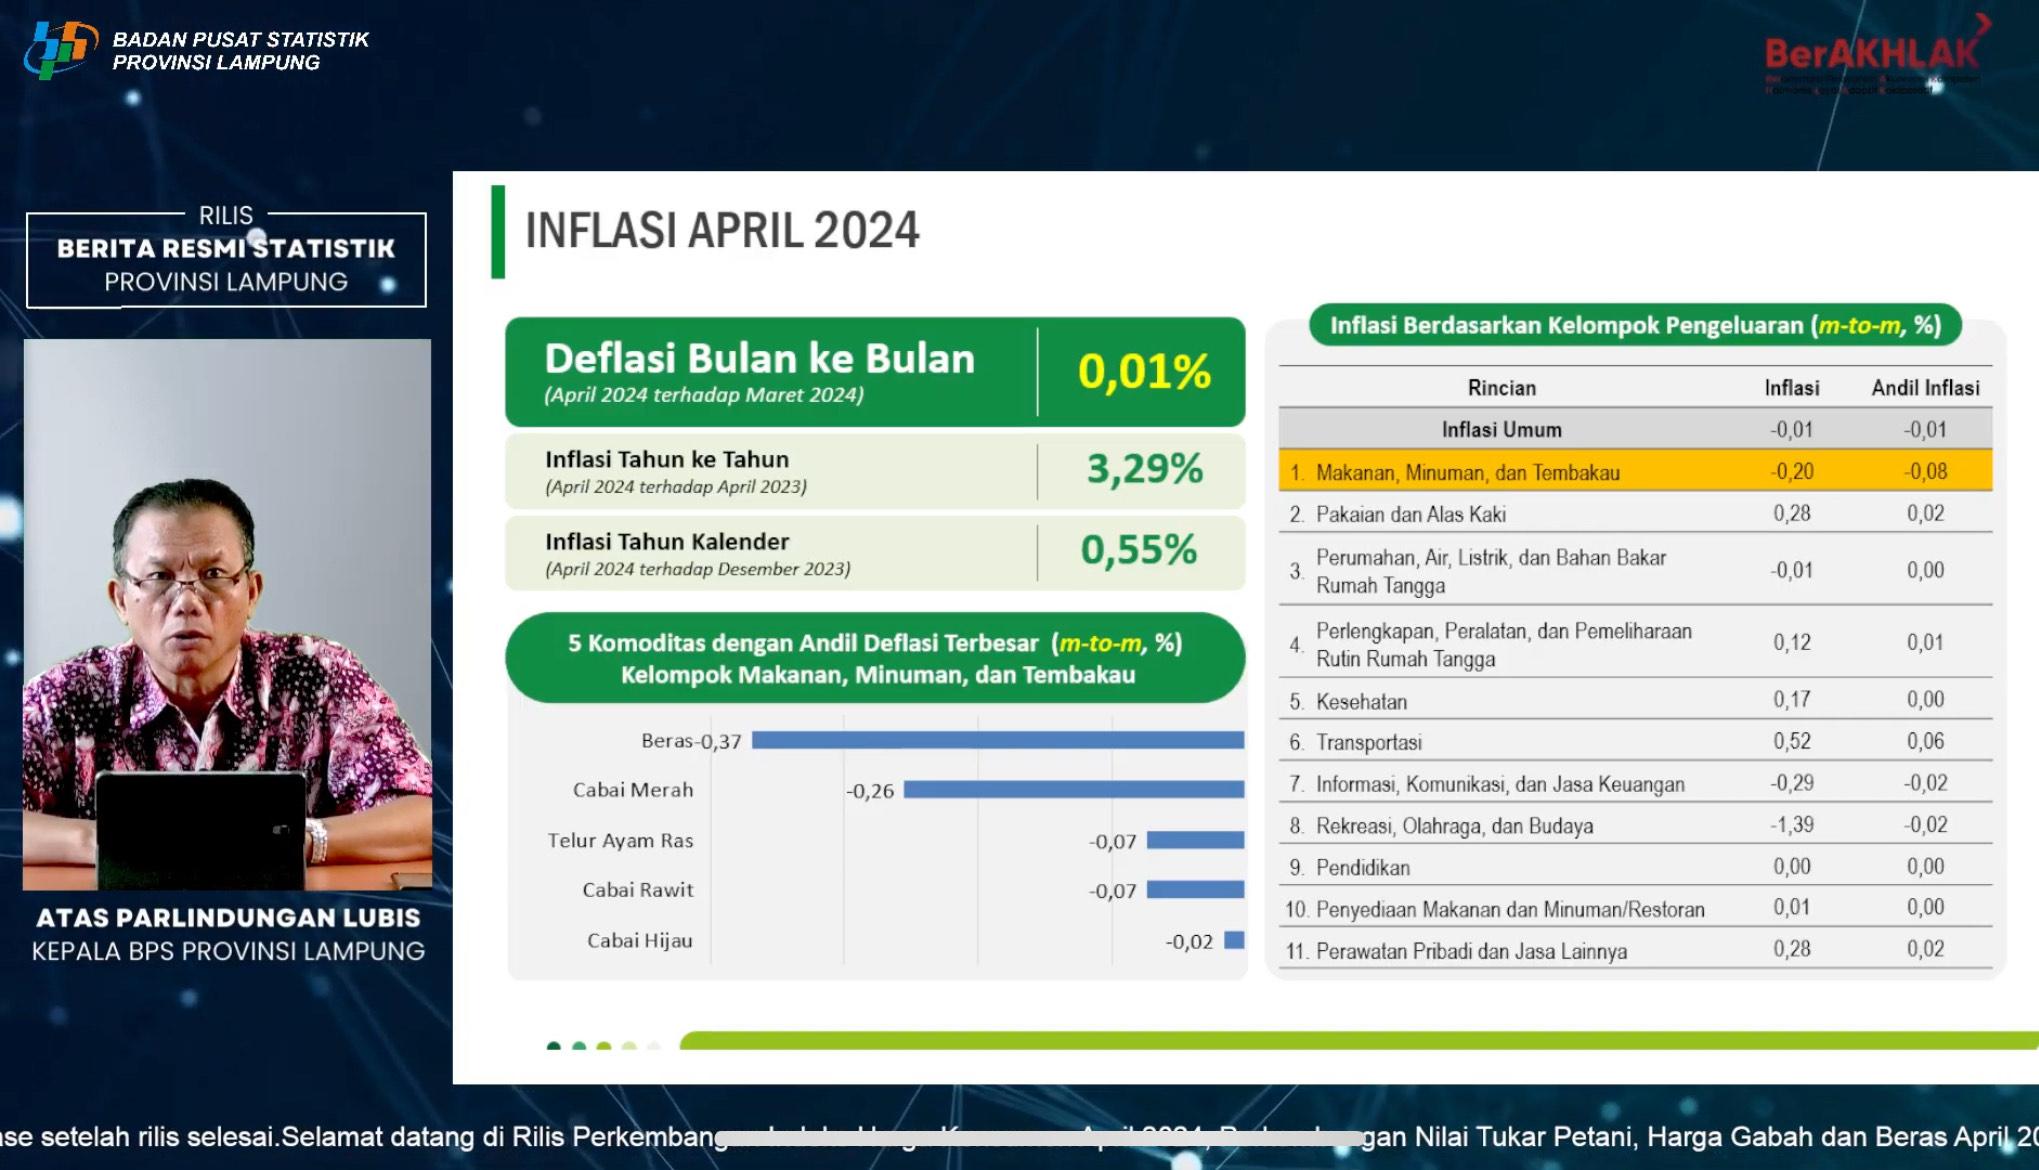Click the slide progress dots indicator
The width and height of the screenshot is (2039, 1170).
click(x=603, y=1046)
